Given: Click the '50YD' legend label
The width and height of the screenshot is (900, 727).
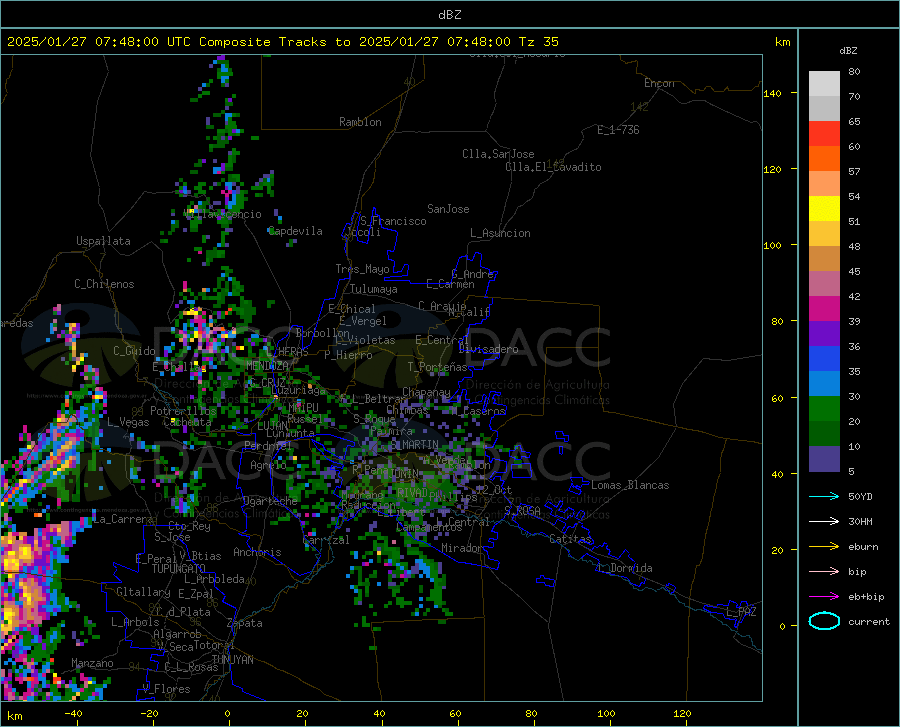Looking at the screenshot, I should click(x=860, y=496).
